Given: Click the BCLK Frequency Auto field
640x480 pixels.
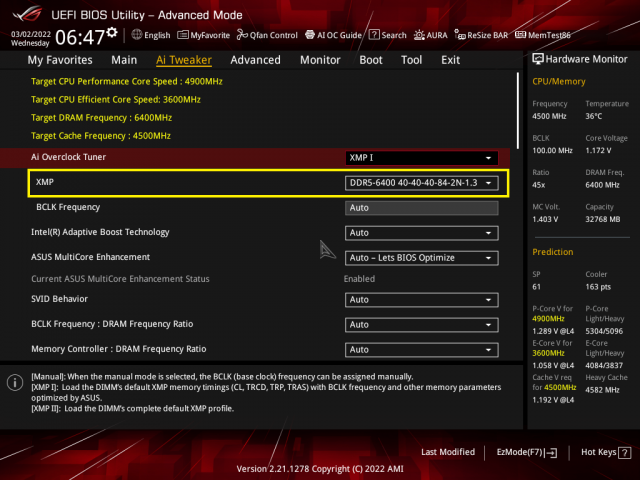Looking at the screenshot, I should (x=421, y=208).
